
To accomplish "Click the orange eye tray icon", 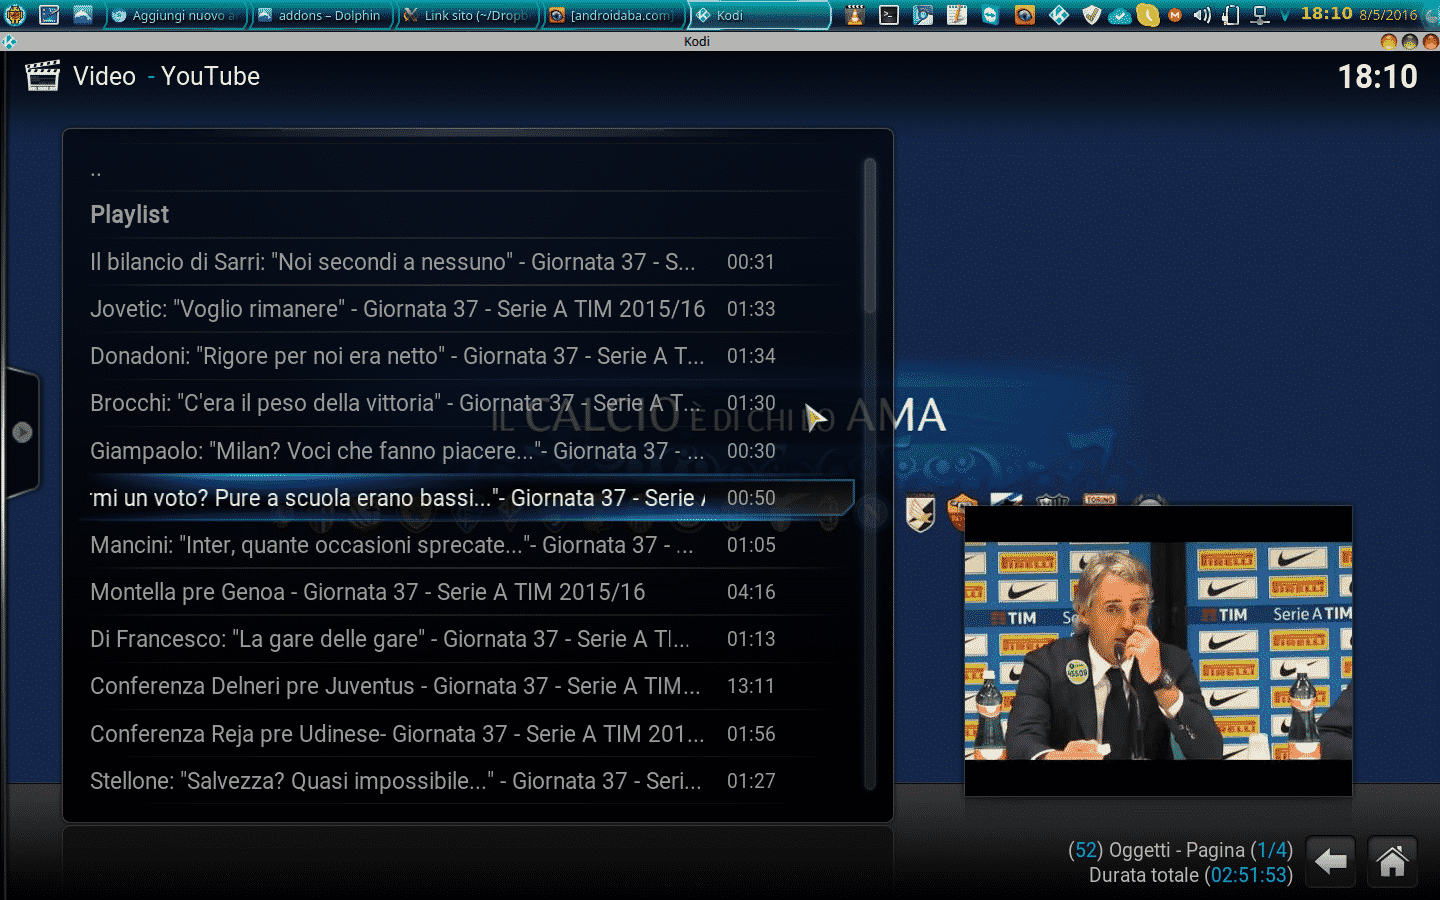I will pyautogui.click(x=1025, y=15).
